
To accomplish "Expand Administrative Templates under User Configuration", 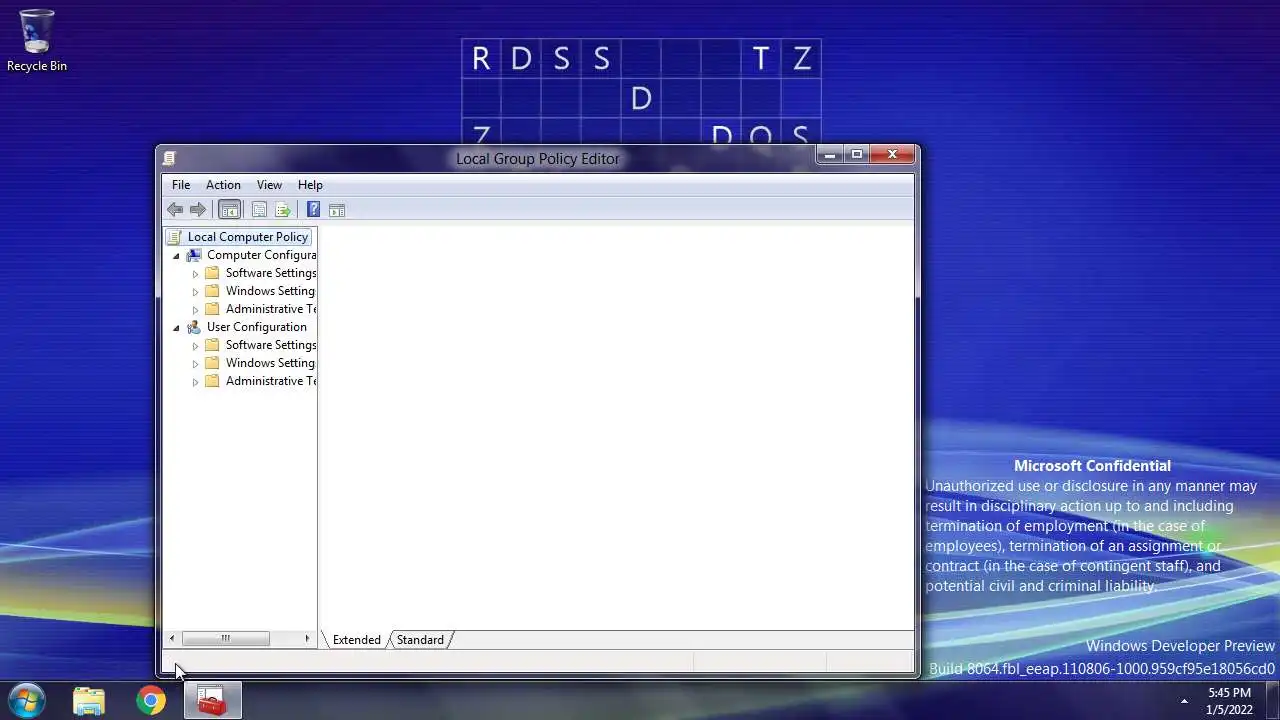I will pos(196,381).
